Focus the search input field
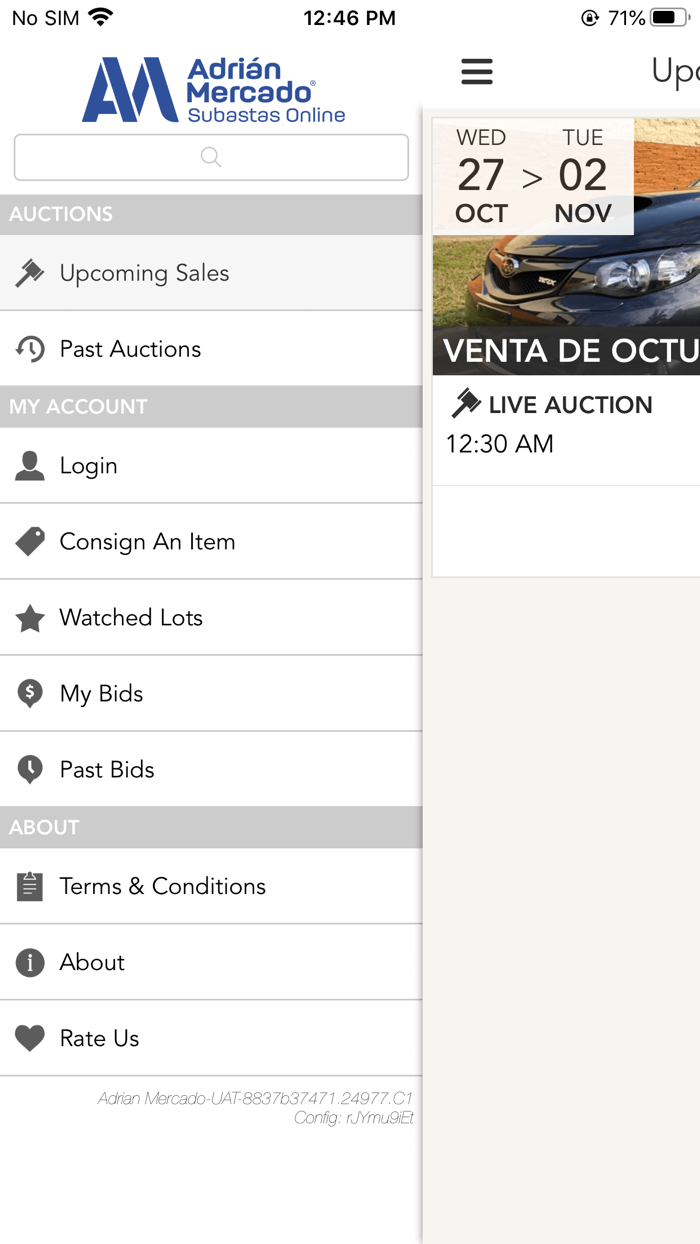The width and height of the screenshot is (700, 1244). [x=211, y=157]
